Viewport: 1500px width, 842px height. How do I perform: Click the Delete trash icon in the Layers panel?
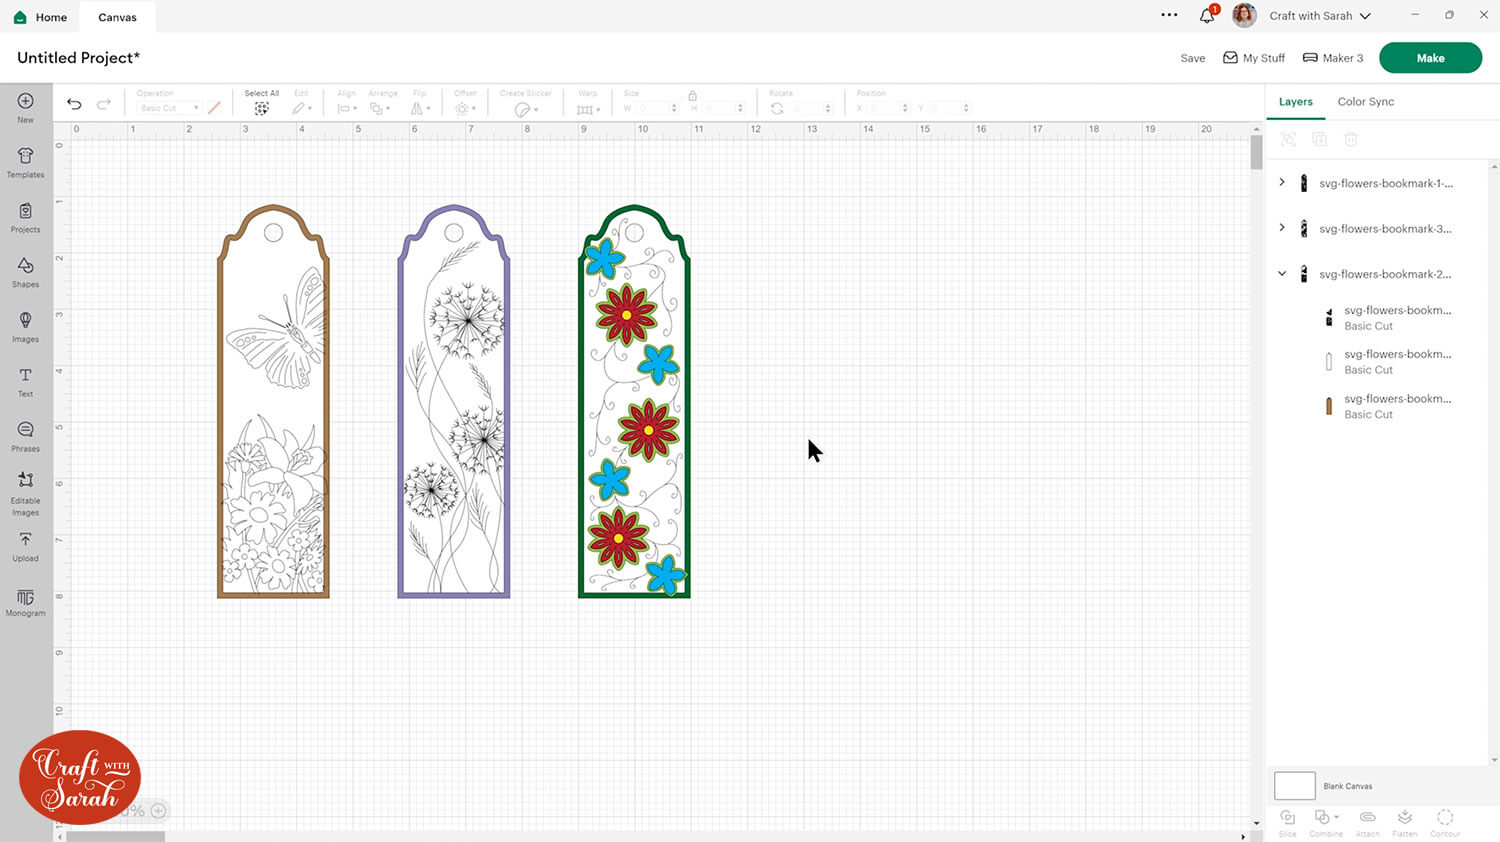(x=1351, y=140)
